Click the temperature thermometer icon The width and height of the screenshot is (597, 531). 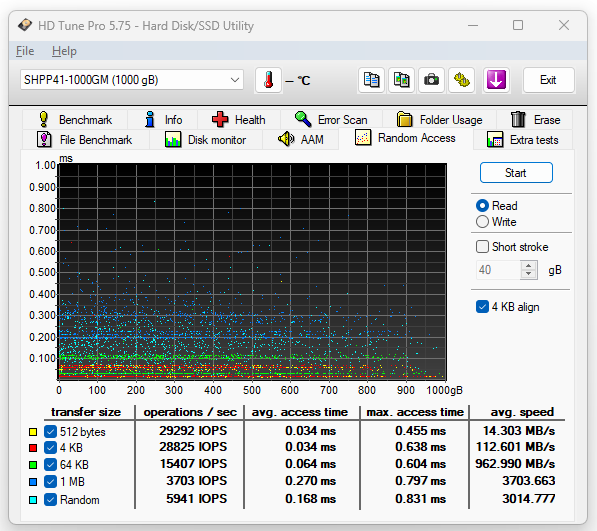coord(268,80)
